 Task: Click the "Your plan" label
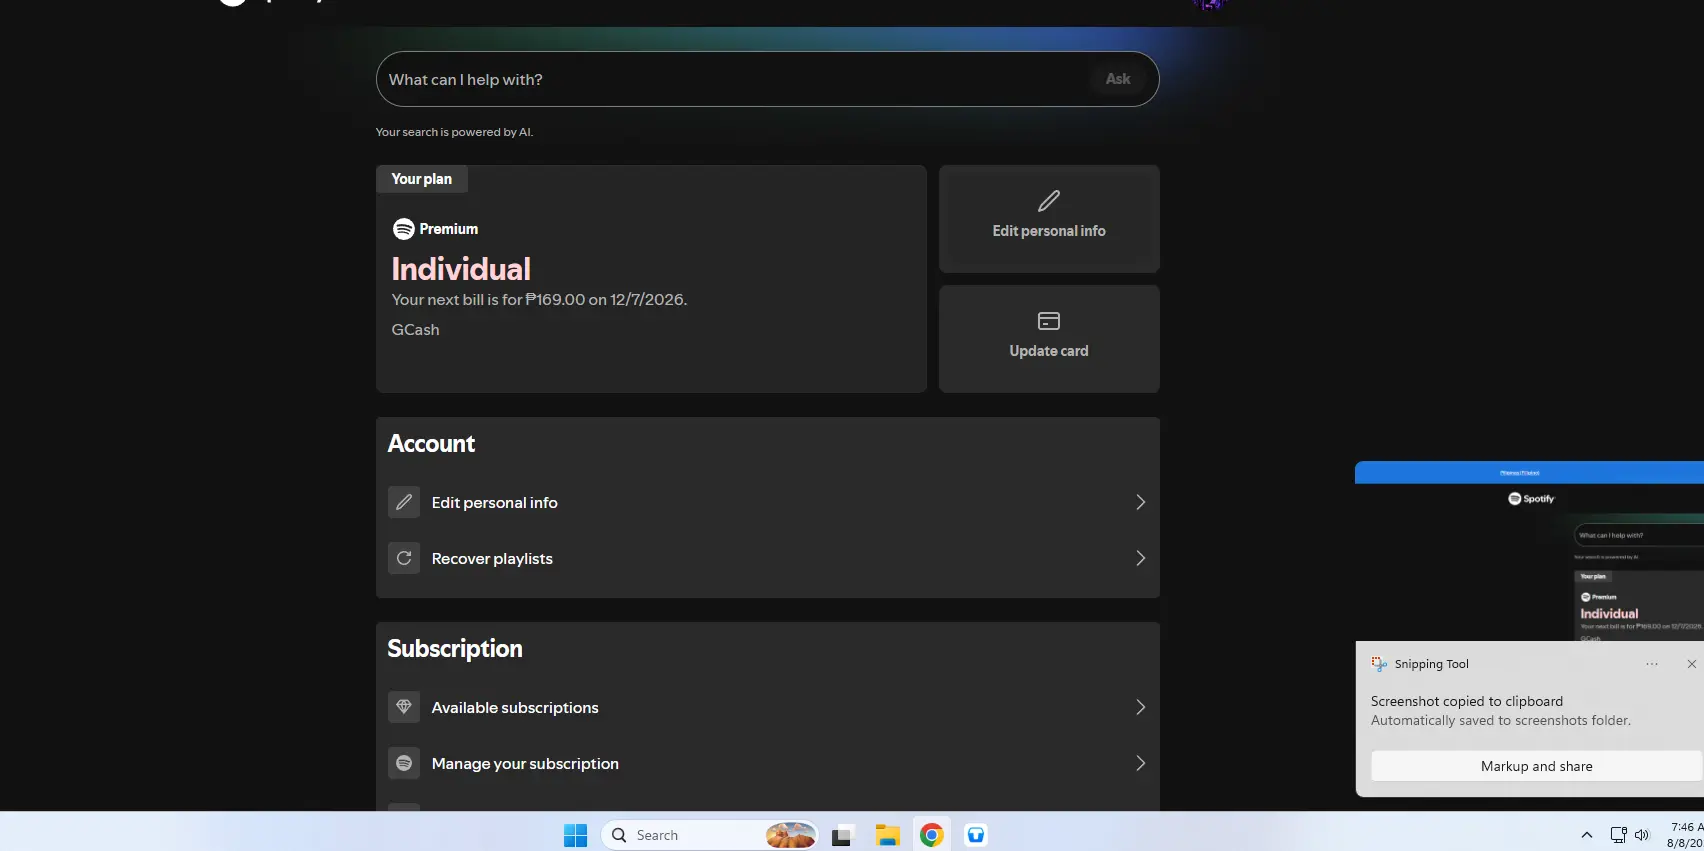pyautogui.click(x=421, y=179)
